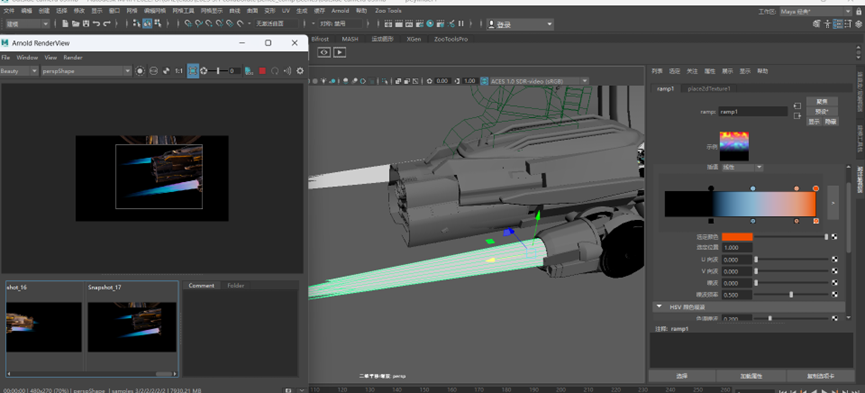The image size is (865, 393).
Task: Click the round display-channel icon beside perspShape
Action: 140,71
